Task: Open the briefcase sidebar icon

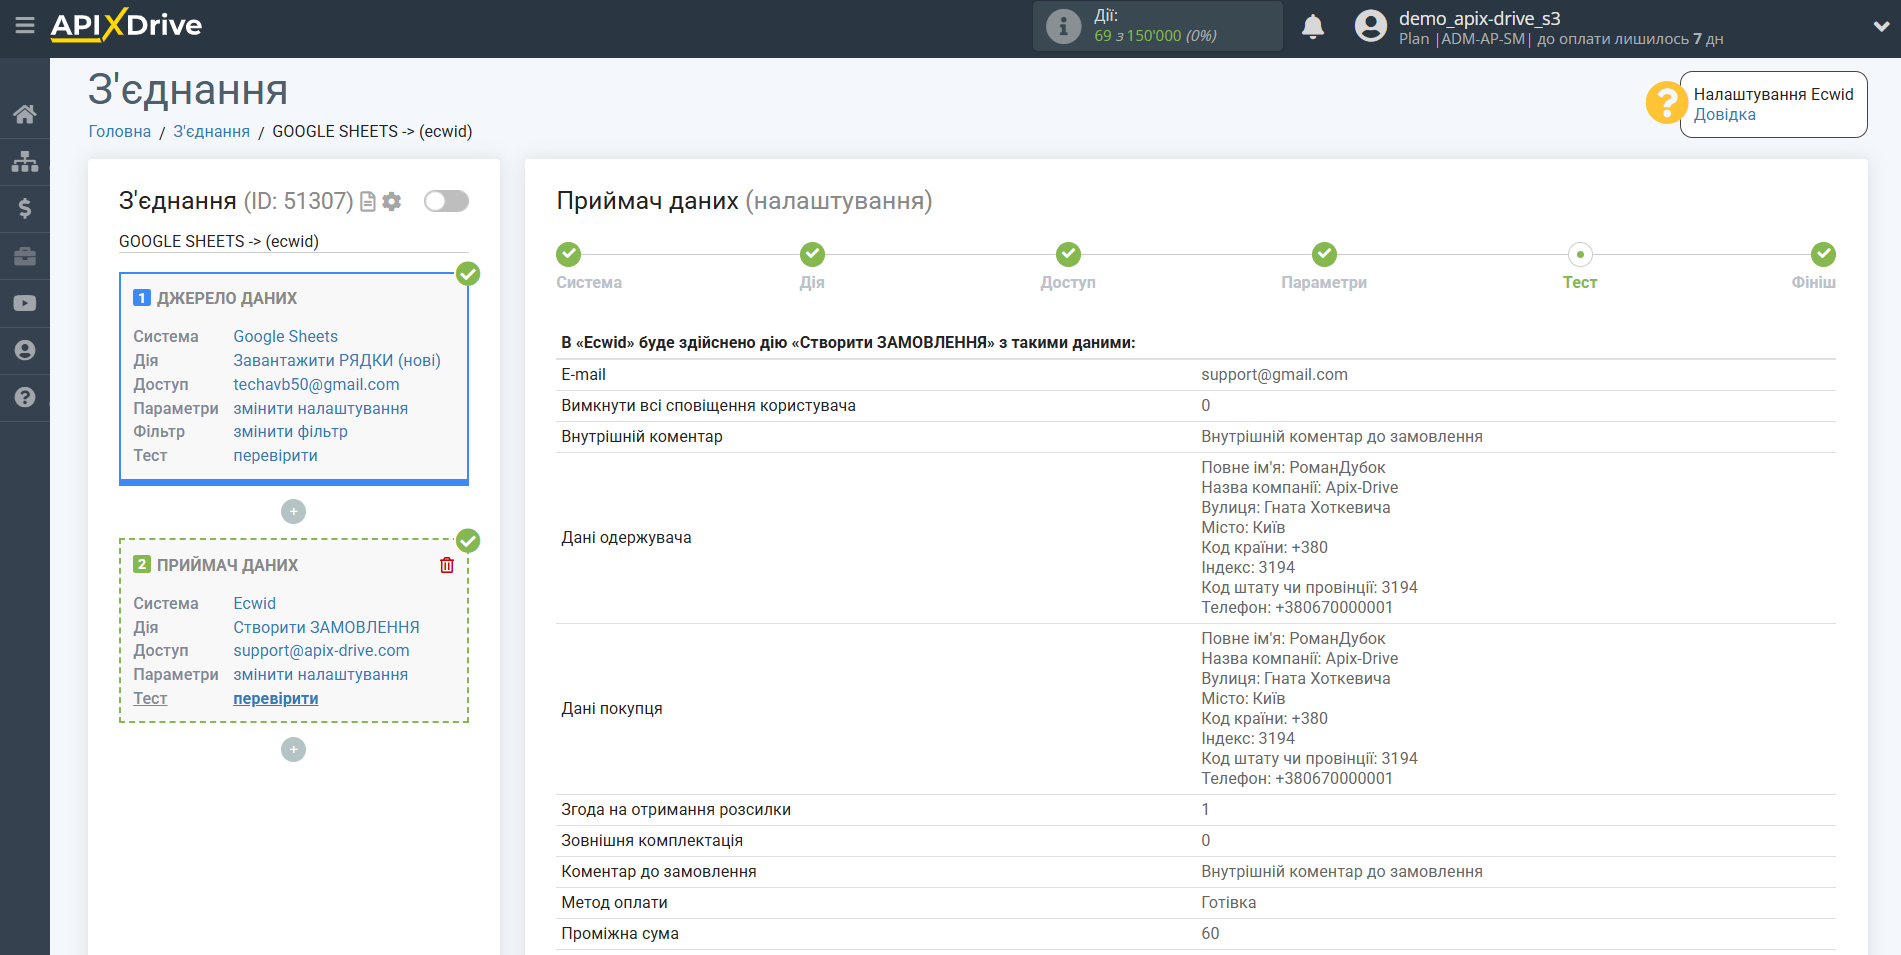Action: [x=25, y=256]
